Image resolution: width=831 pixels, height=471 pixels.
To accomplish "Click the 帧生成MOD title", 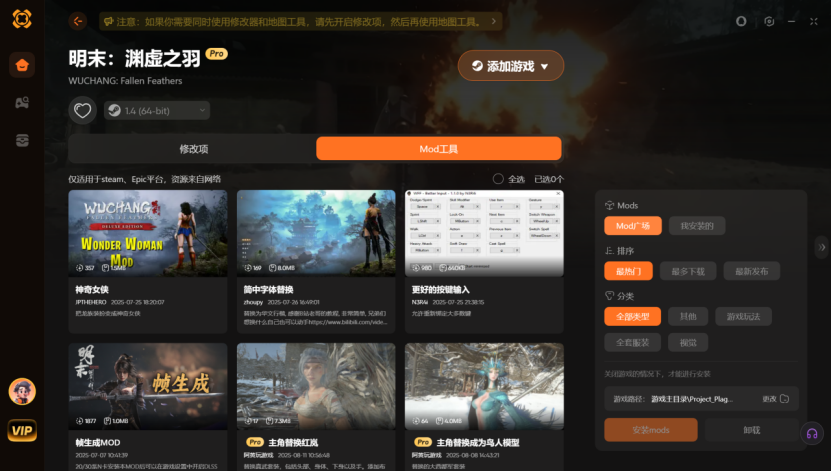I will (98, 442).
